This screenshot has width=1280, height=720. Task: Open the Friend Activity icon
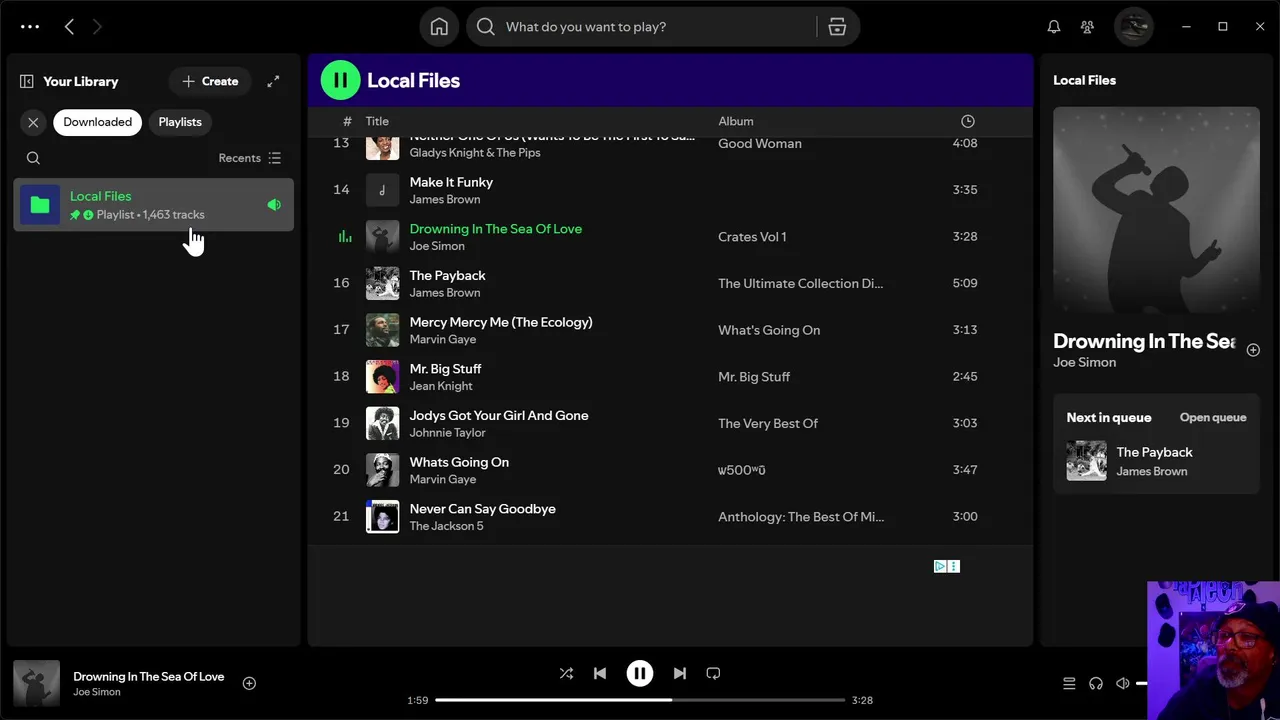(1087, 27)
